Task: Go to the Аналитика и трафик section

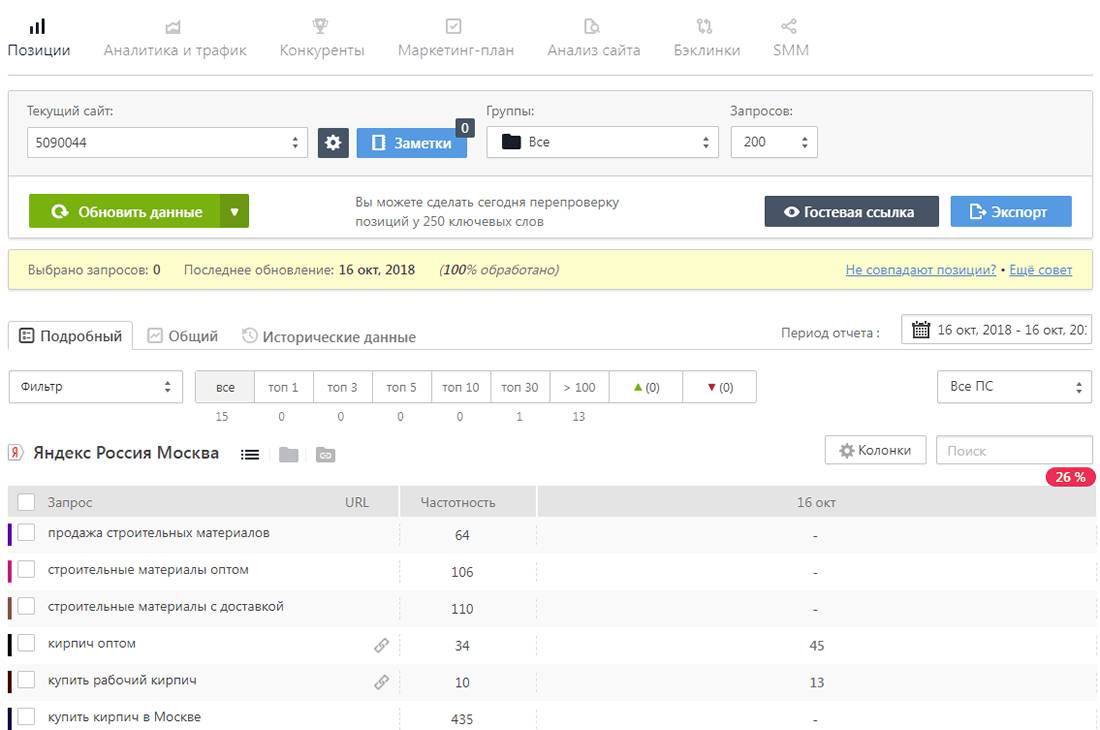Action: (175, 38)
